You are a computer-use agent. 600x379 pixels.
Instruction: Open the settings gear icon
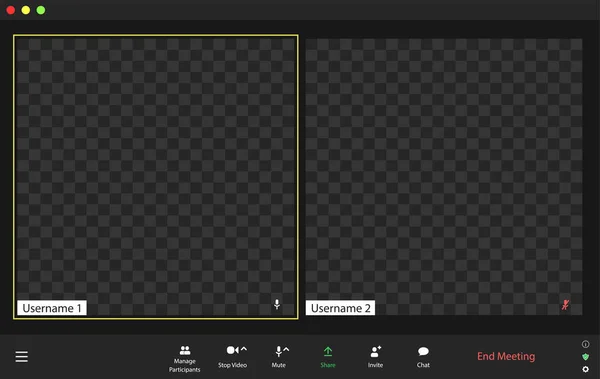pos(585,369)
